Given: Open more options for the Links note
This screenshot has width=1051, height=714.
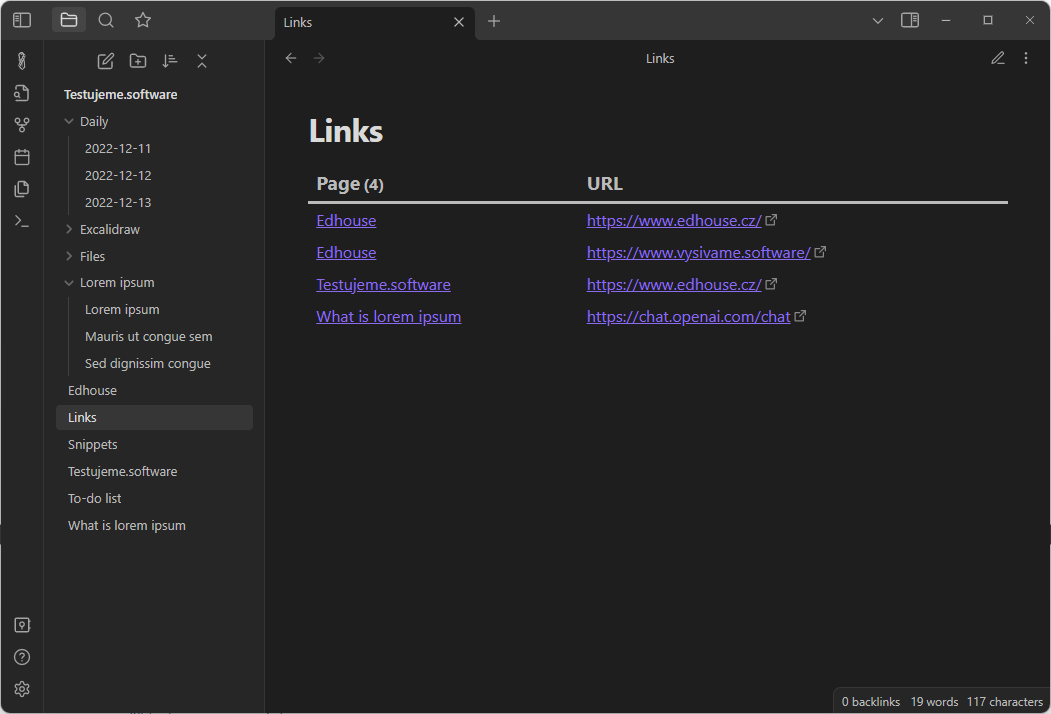Looking at the screenshot, I should point(1026,57).
